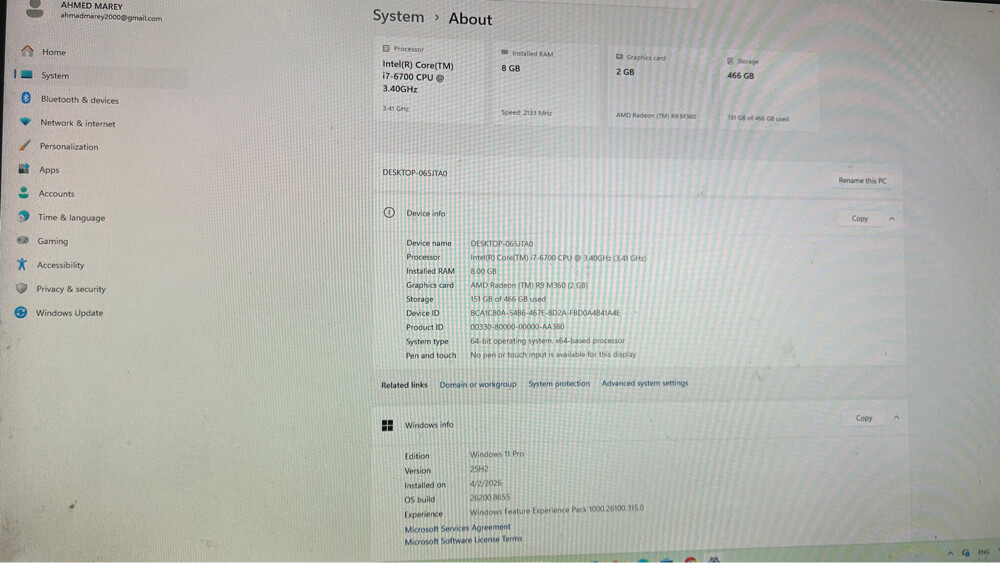This screenshot has height=563, width=1000.
Task: Click the user profile avatar picture
Action: (x=35, y=8)
